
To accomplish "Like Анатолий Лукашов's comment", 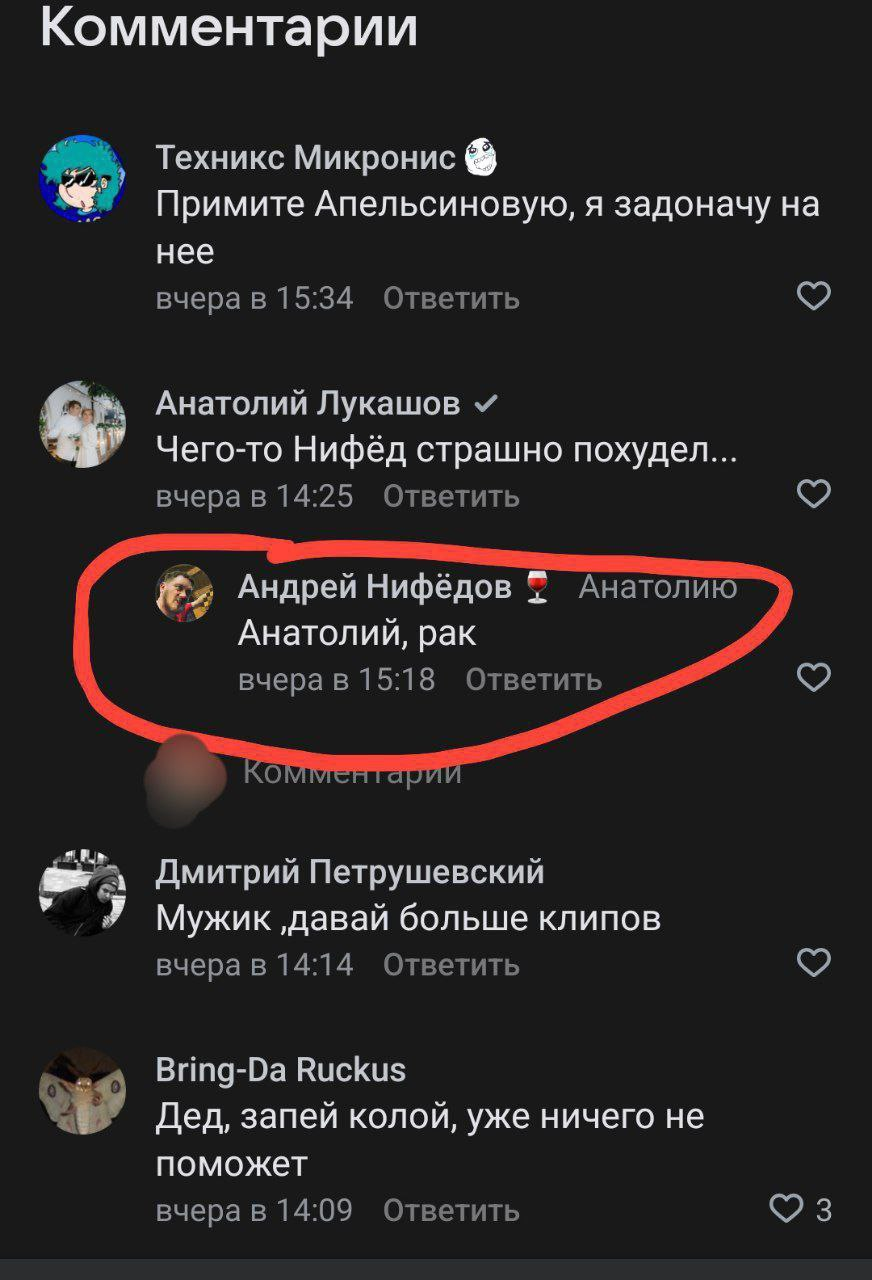I will click(x=813, y=494).
